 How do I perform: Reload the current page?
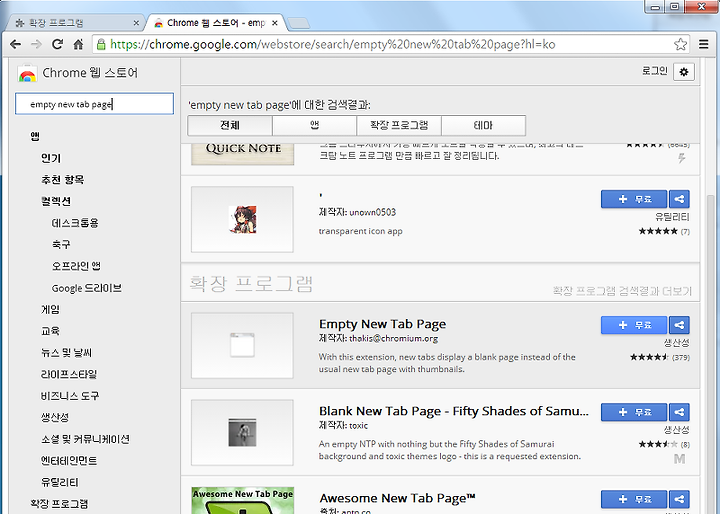(x=57, y=45)
